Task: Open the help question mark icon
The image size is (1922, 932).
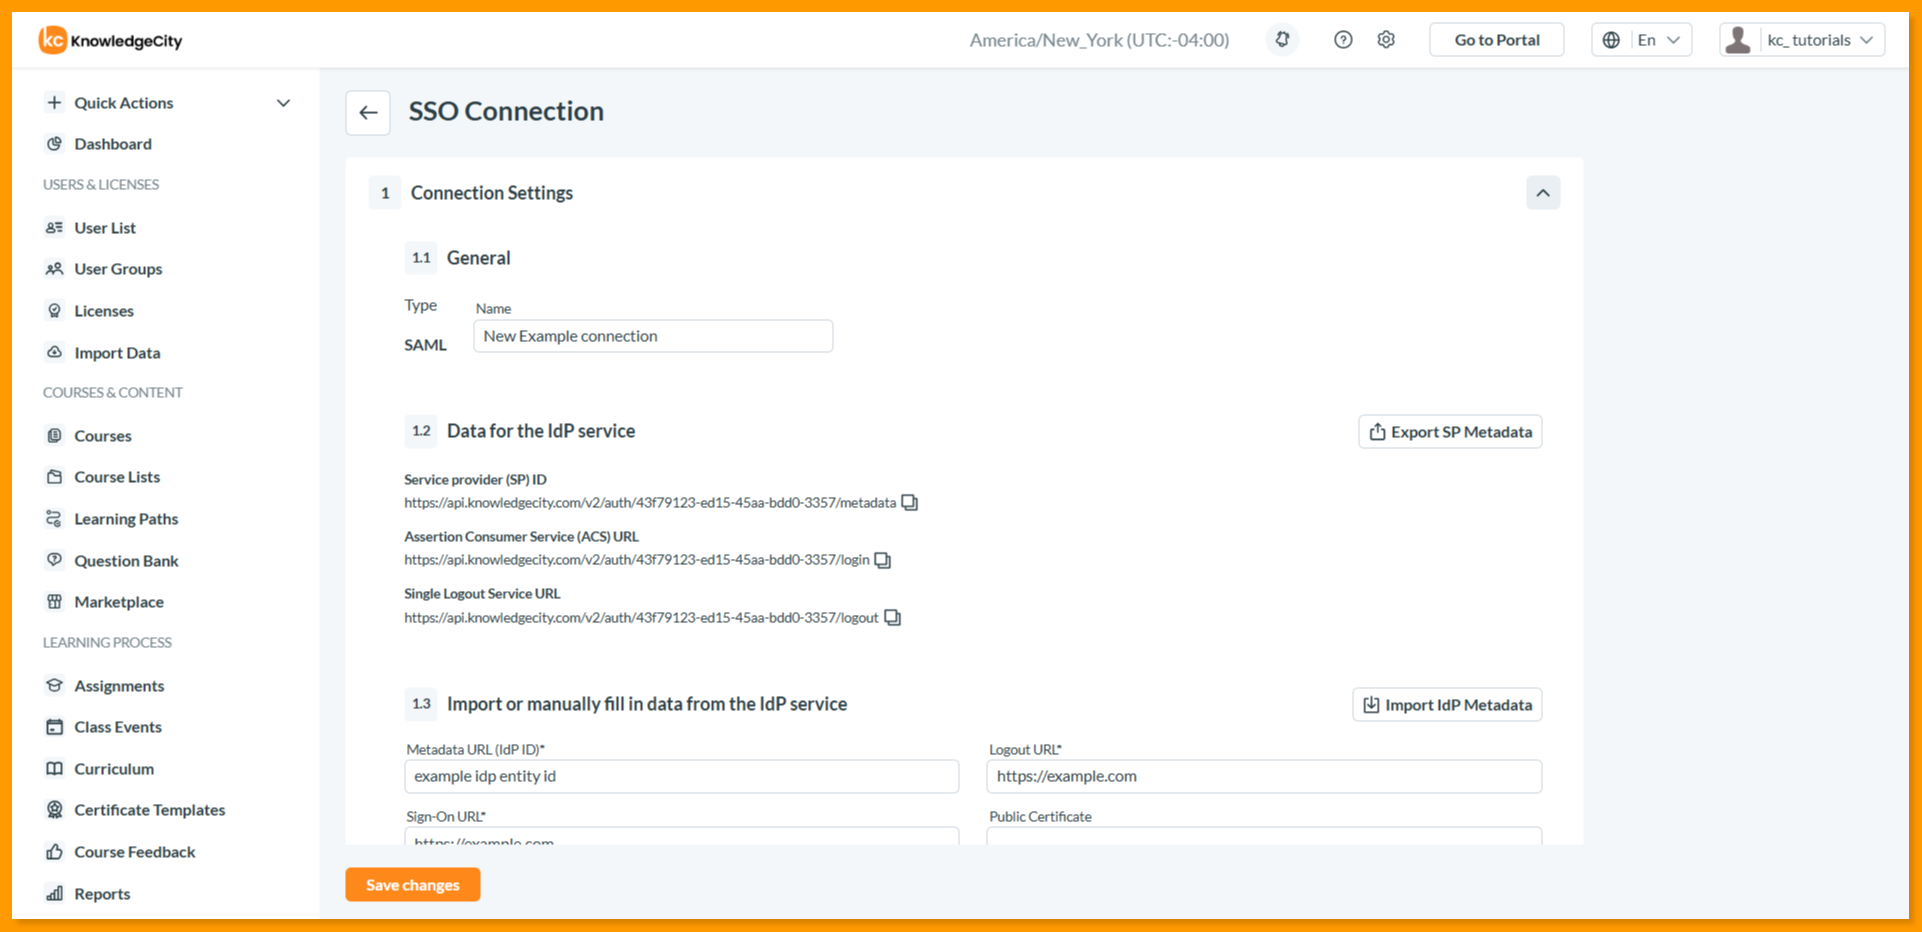Action: [1343, 40]
